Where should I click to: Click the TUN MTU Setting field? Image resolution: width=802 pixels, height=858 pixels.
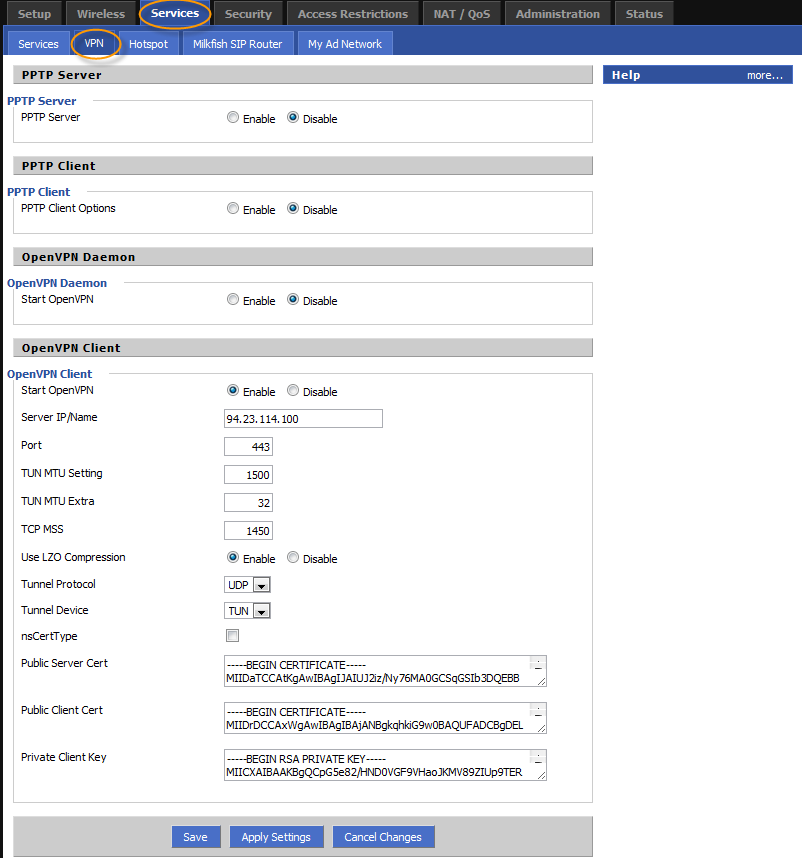(248, 474)
